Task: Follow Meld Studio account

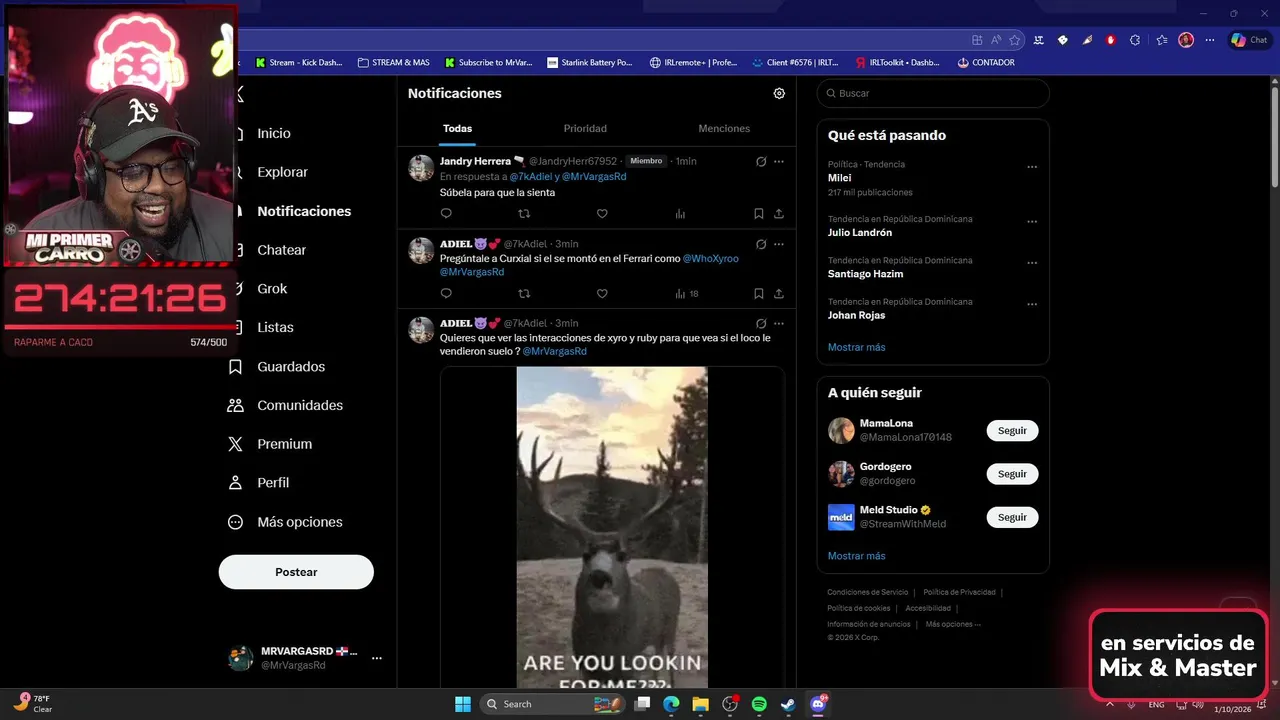Action: point(1012,517)
